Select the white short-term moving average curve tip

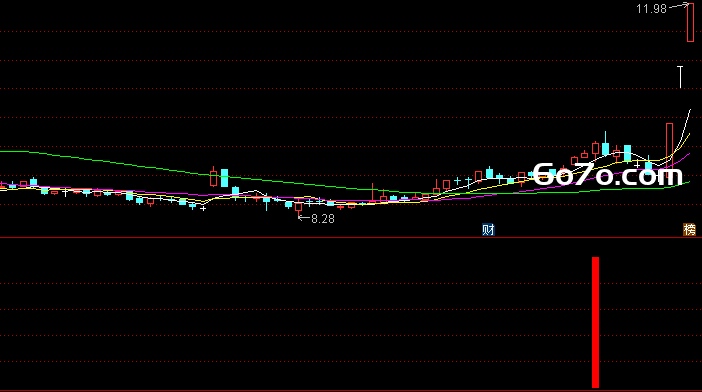point(689,112)
